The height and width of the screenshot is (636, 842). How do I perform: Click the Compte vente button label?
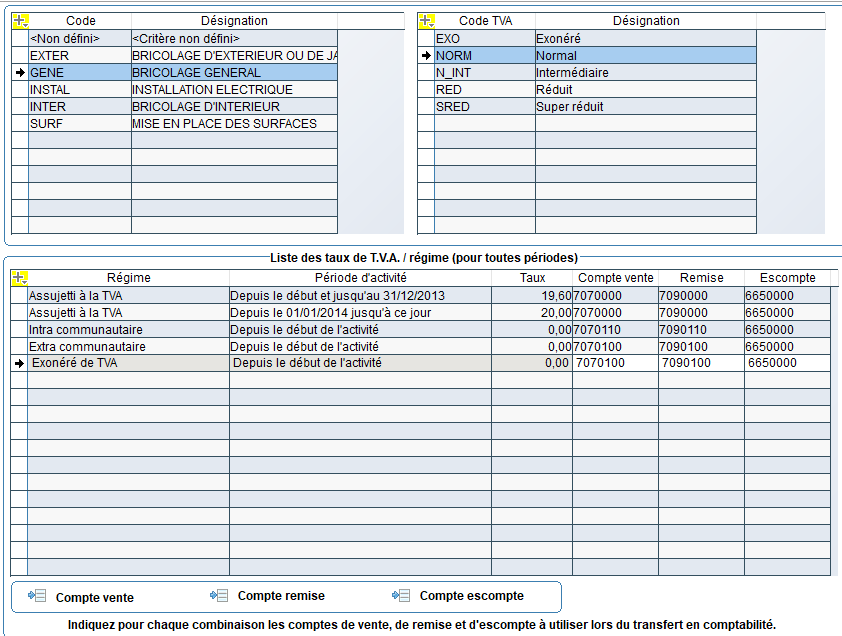pyautogui.click(x=95, y=597)
